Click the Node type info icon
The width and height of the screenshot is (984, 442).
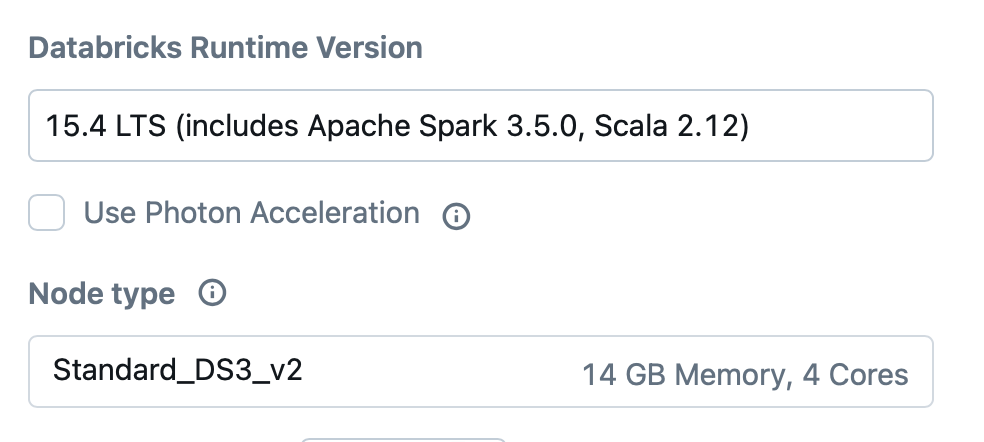pyautogui.click(x=212, y=293)
